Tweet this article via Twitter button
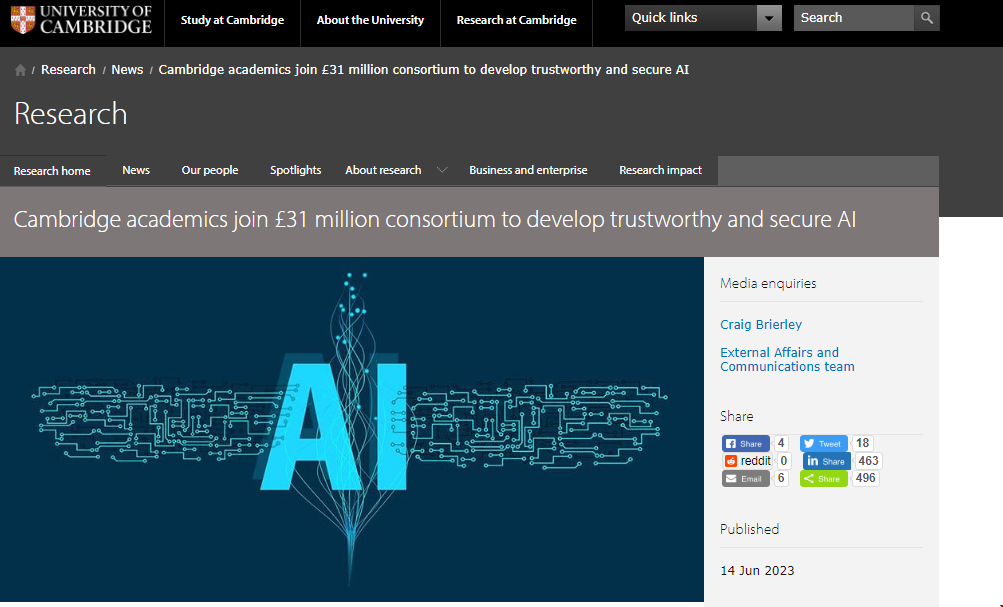Viewport: 1003px width, 607px height. (x=824, y=443)
